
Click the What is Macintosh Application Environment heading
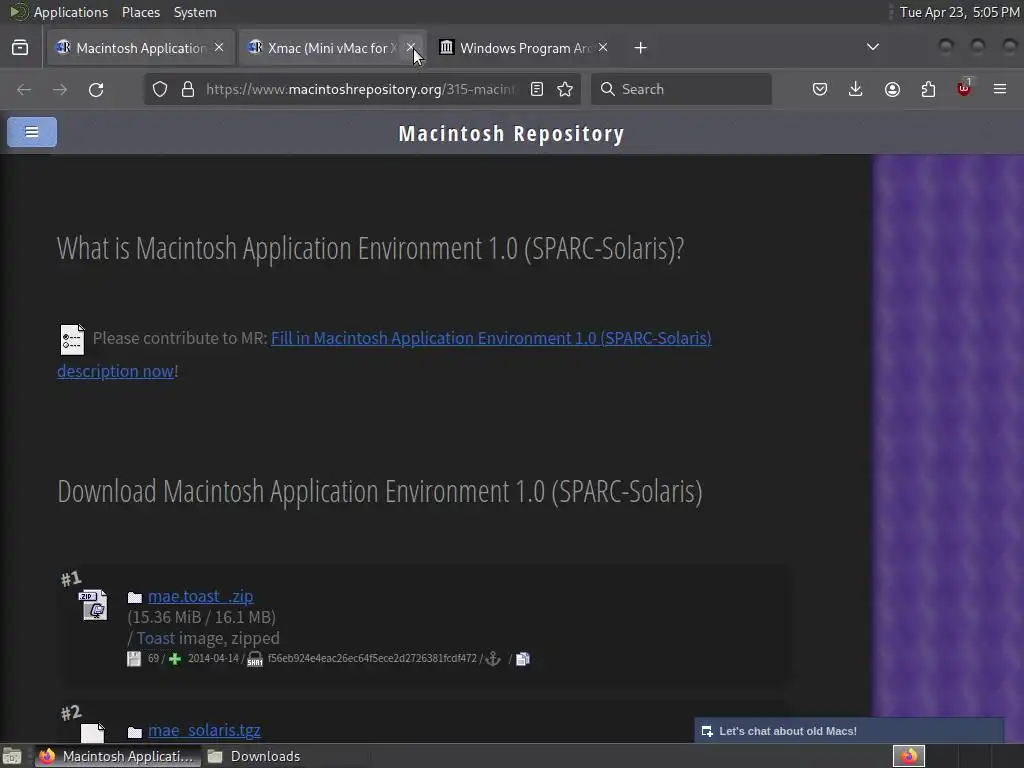click(370, 248)
